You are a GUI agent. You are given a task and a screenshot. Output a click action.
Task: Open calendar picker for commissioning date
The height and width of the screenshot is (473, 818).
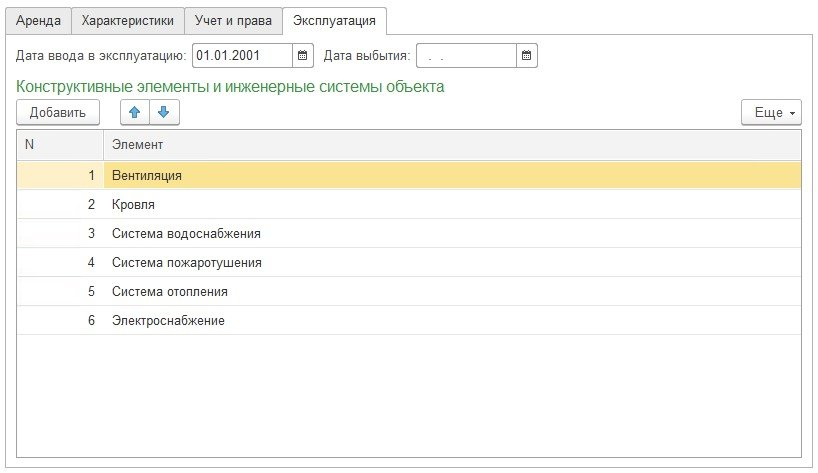[304, 55]
